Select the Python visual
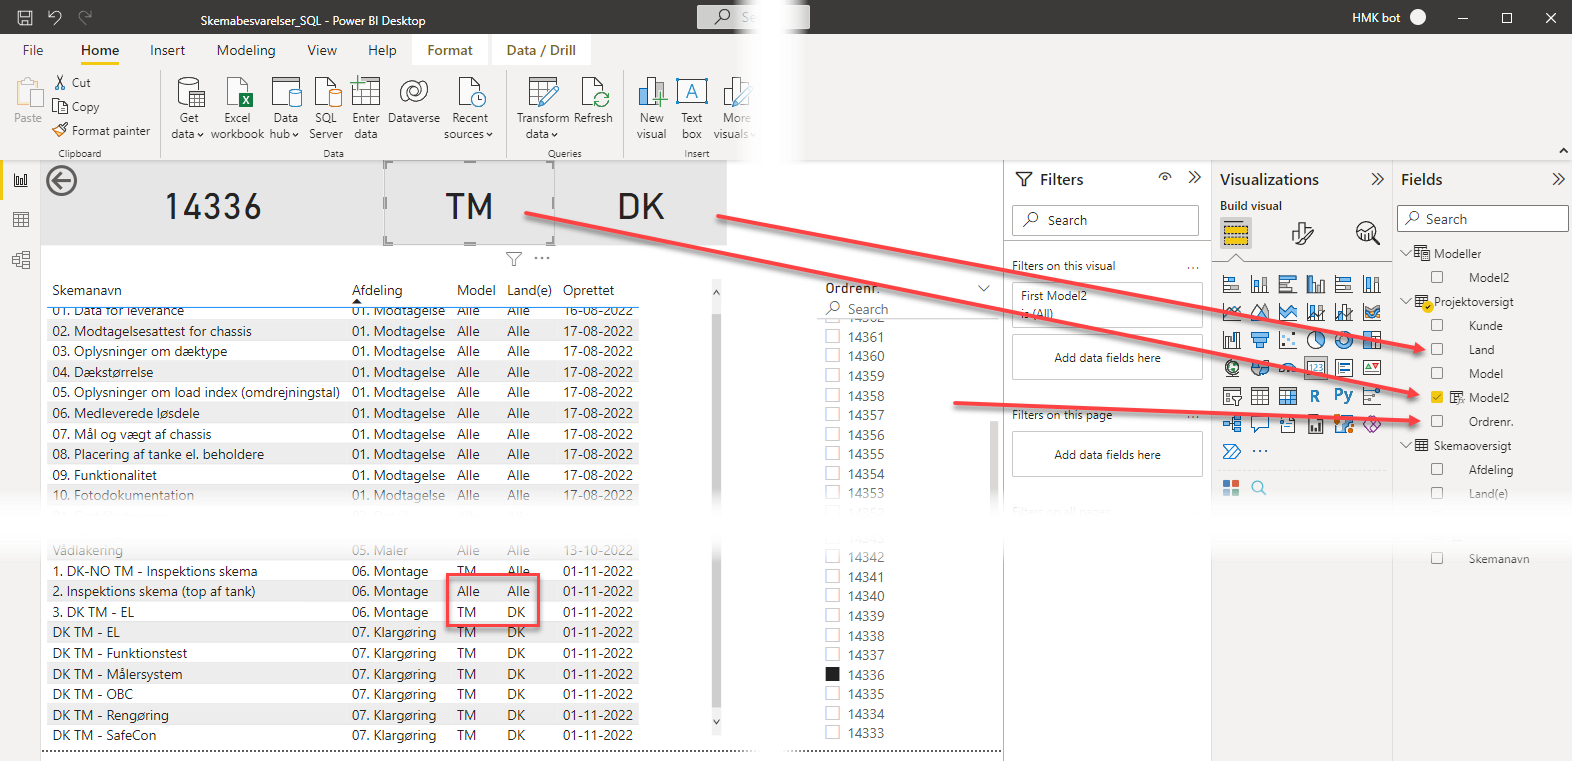Viewport: 1572px width, 761px height. (x=1343, y=396)
